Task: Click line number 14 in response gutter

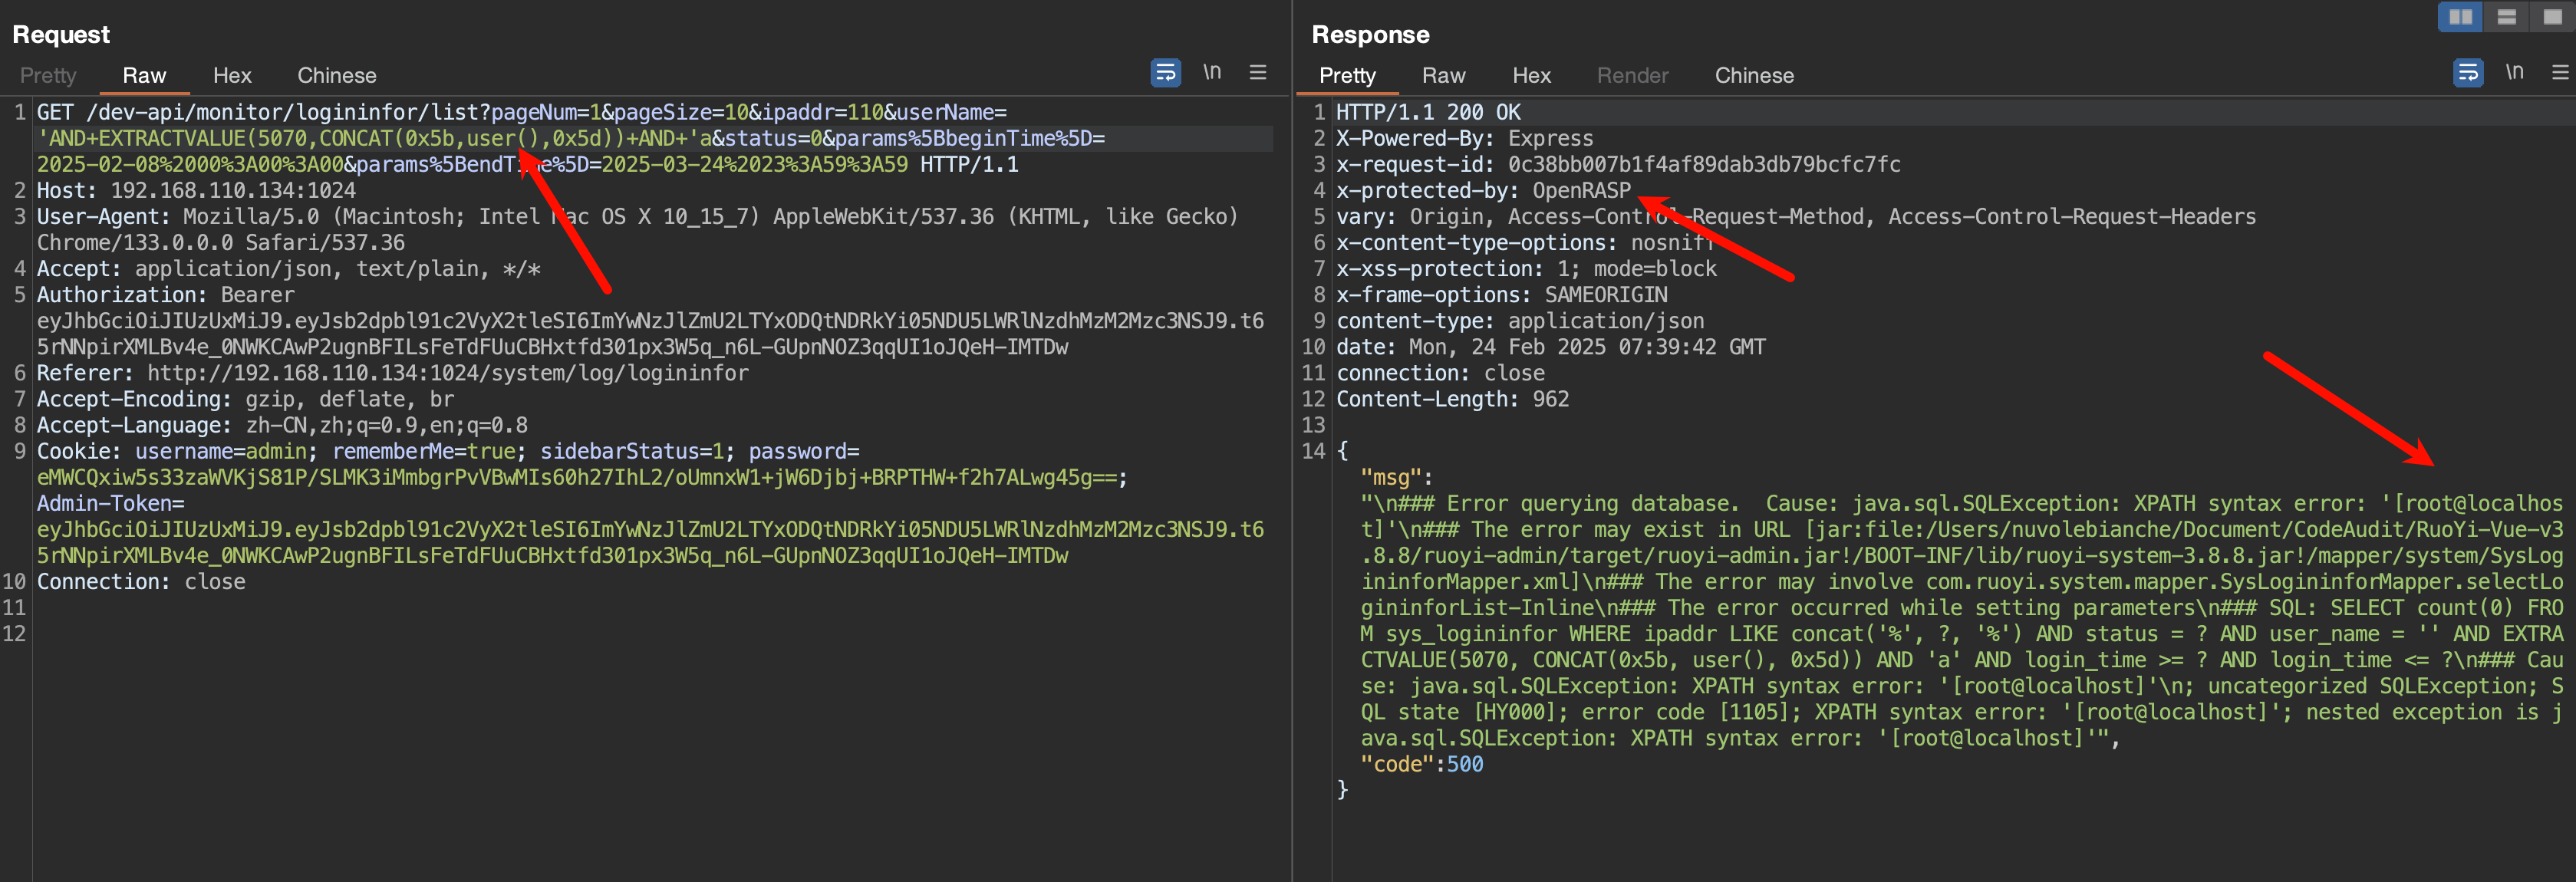Action: click(1313, 451)
